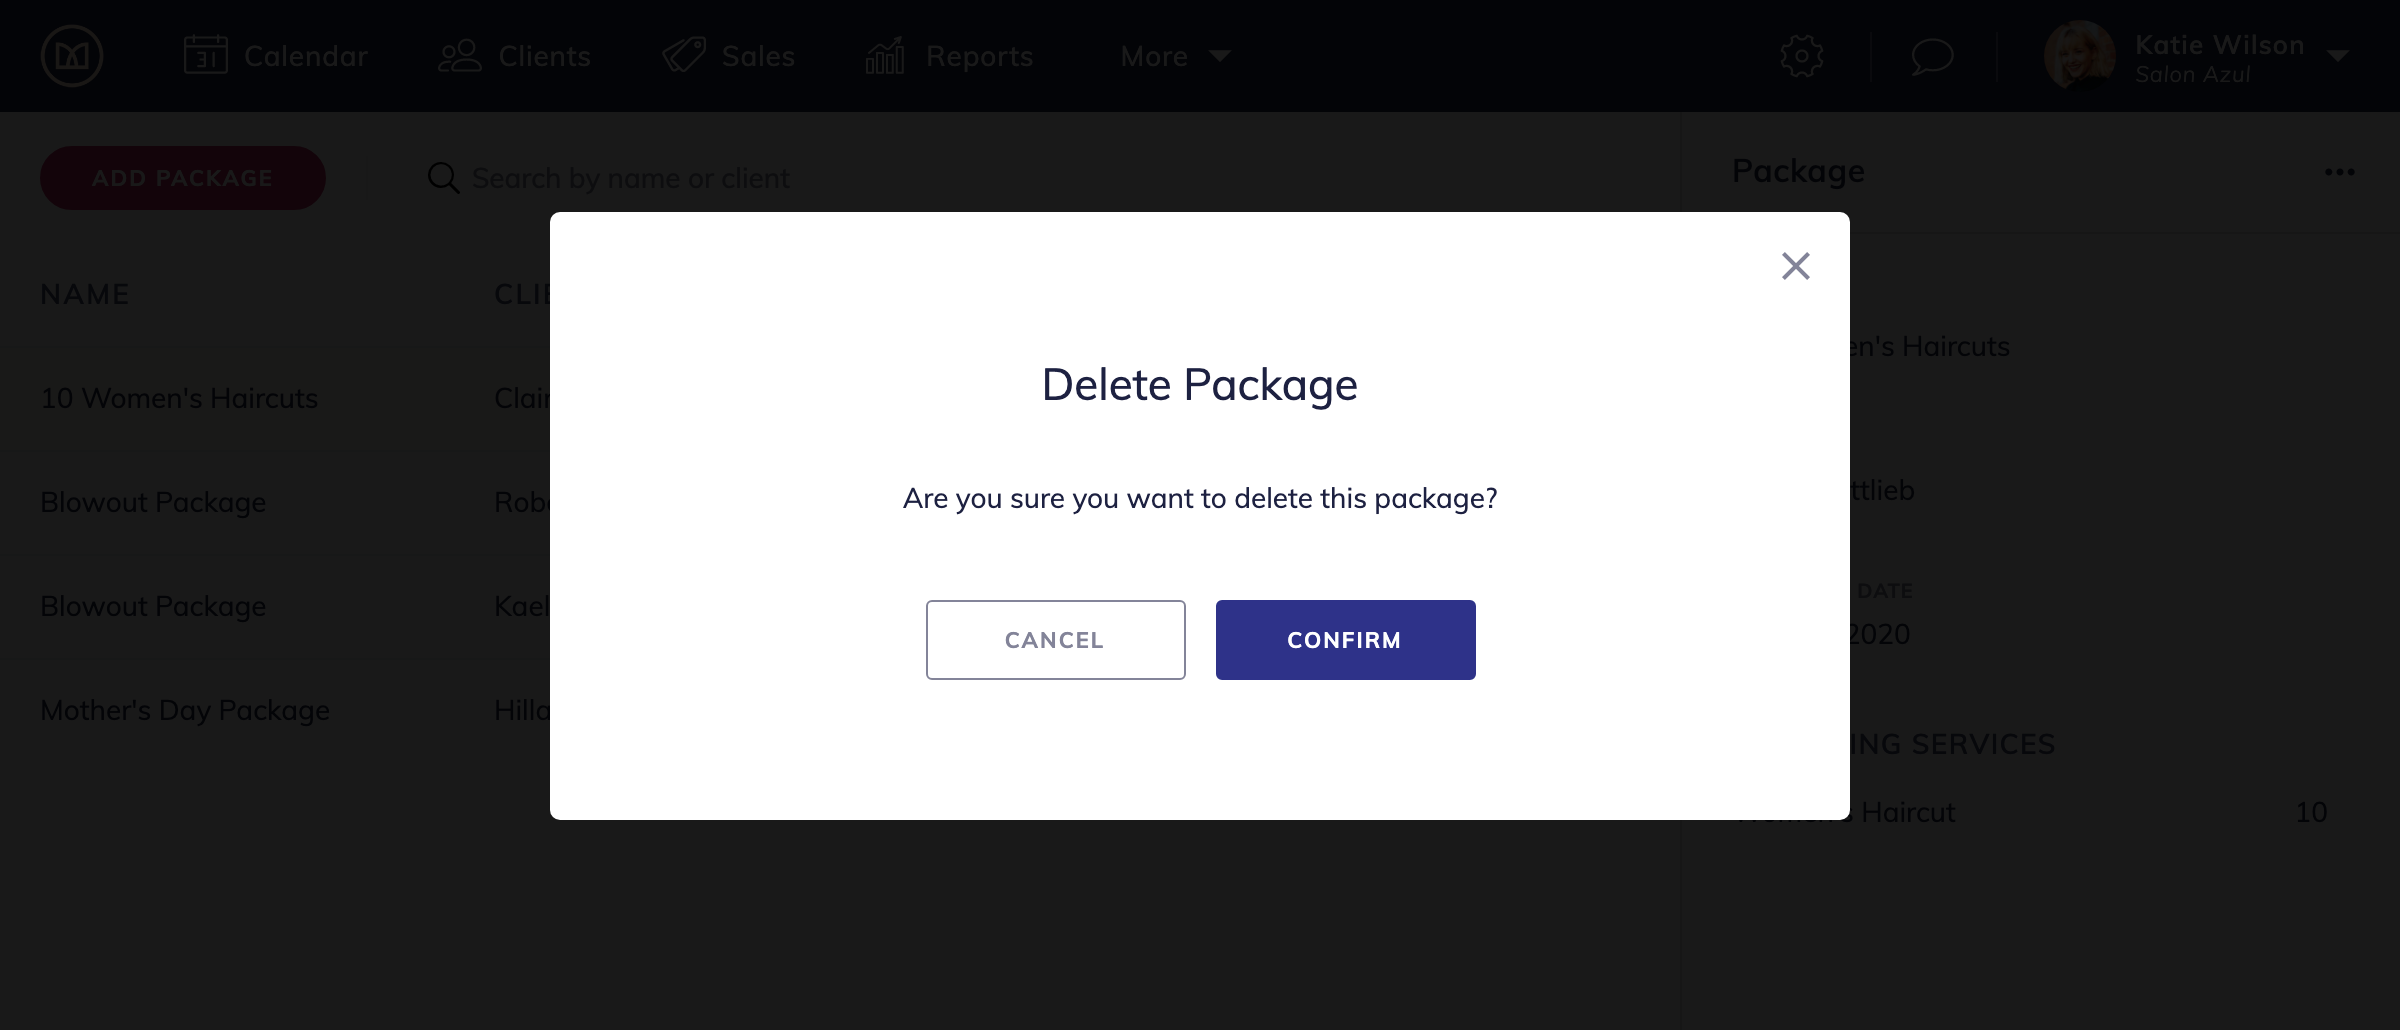Open Sales via the price tag icon
2400x1030 pixels.
click(684, 55)
